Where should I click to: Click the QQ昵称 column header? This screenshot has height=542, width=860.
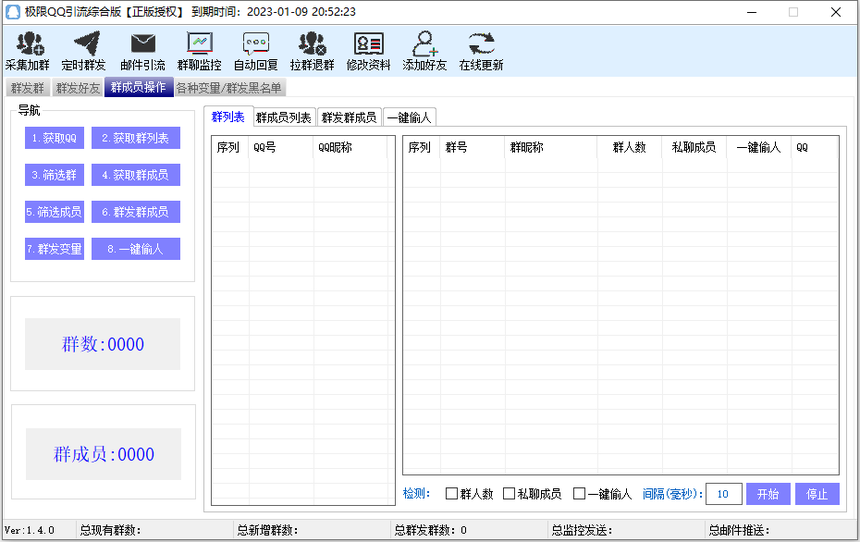(x=350, y=148)
